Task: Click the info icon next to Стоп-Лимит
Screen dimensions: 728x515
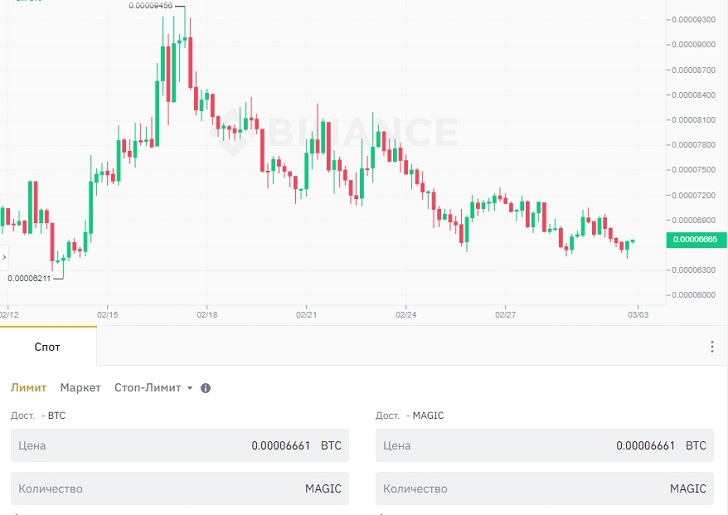Action: (x=206, y=388)
